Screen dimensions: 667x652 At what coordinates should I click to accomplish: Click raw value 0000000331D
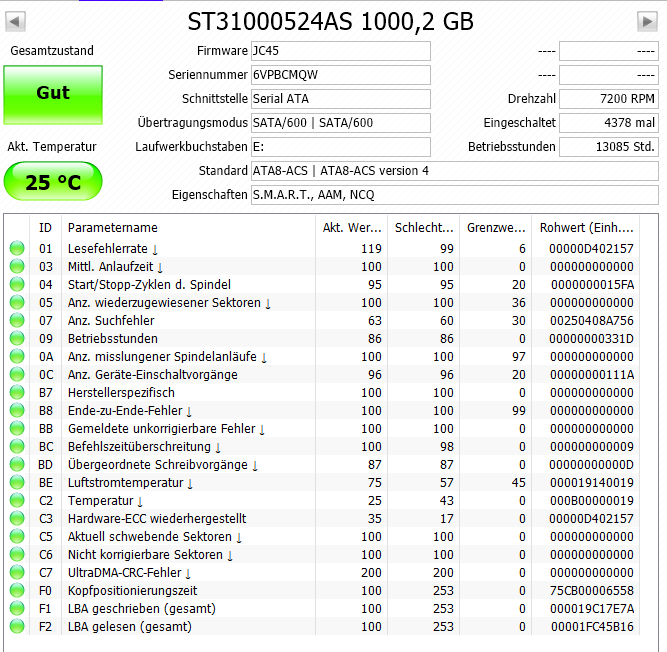[x=591, y=339]
